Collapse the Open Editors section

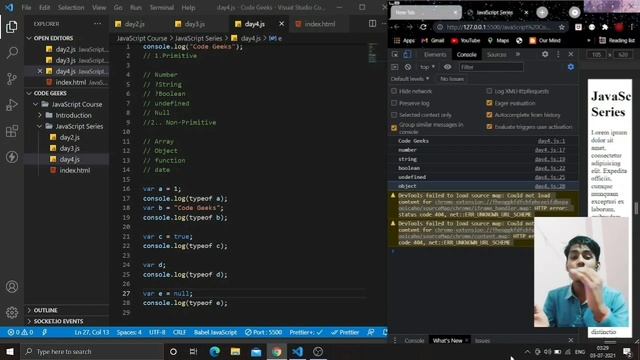pos(29,38)
